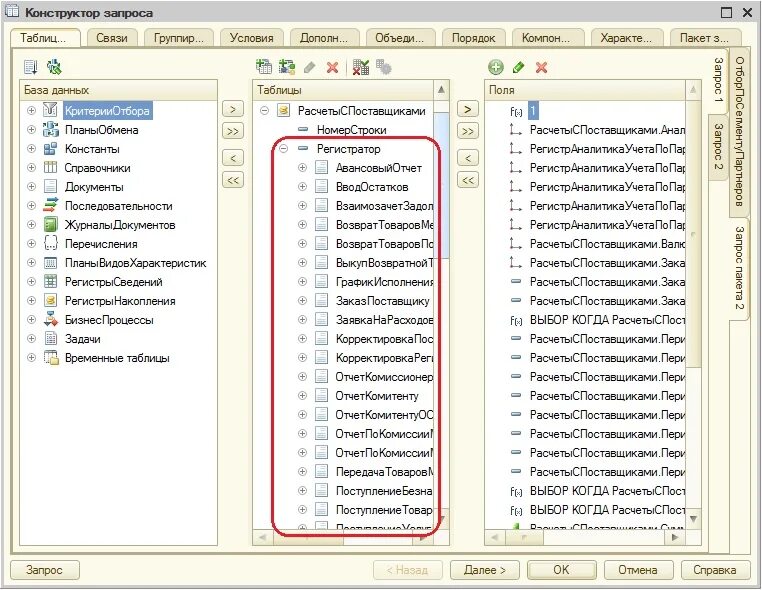This screenshot has height=590, width=762.
Task: Click the >> button between Таблицы and Поля
Action: tap(468, 131)
